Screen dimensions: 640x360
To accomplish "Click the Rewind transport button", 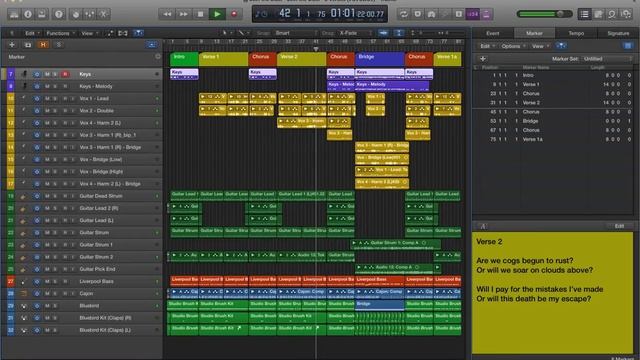I will click(x=167, y=14).
